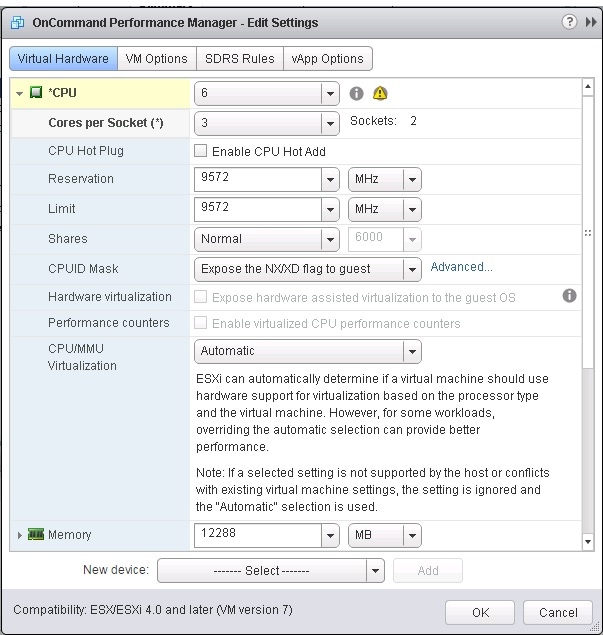The height and width of the screenshot is (635, 603).
Task: Click the CPU Hot Plug label
Action: 86,151
